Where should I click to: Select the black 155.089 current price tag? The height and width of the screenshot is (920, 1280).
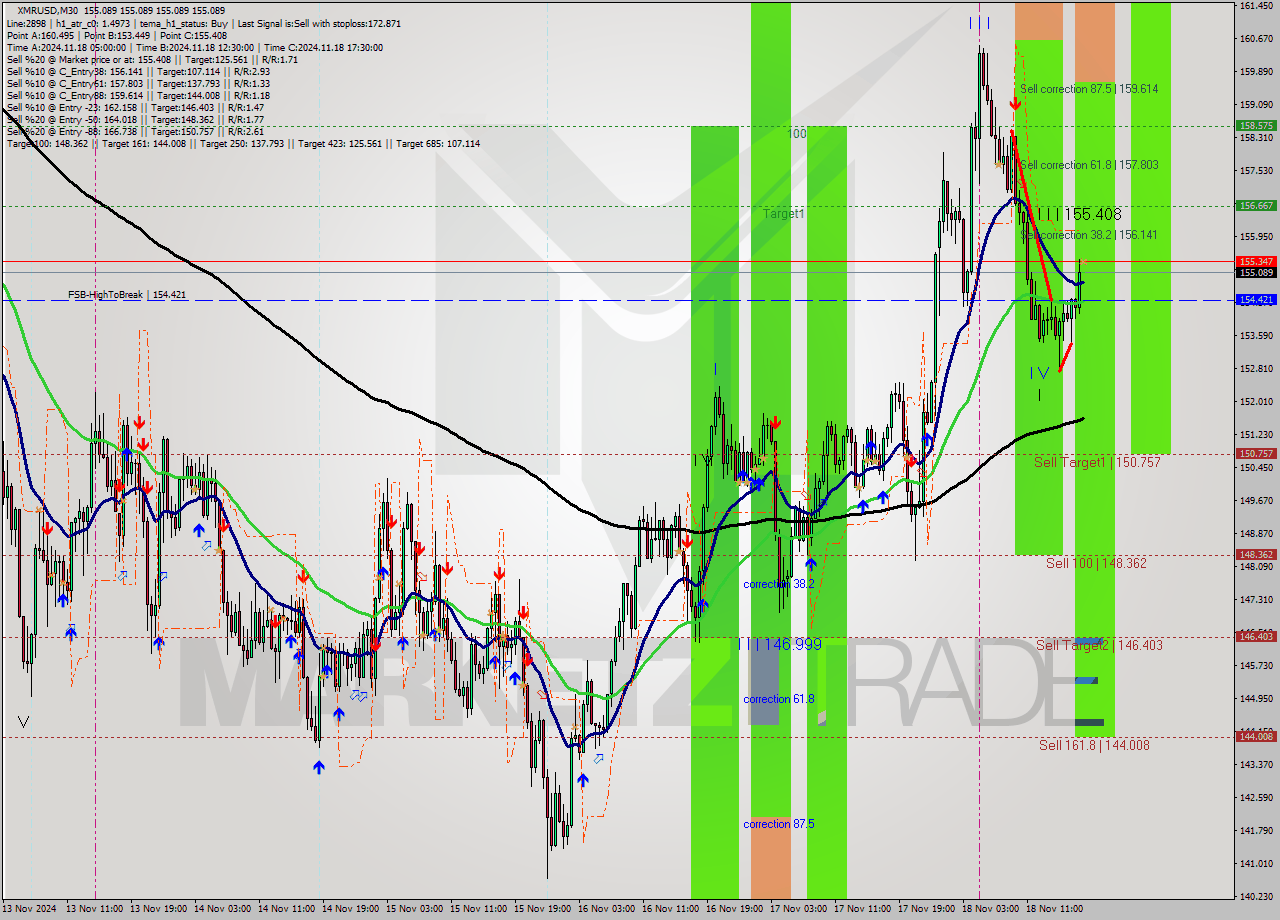click(x=1256, y=272)
